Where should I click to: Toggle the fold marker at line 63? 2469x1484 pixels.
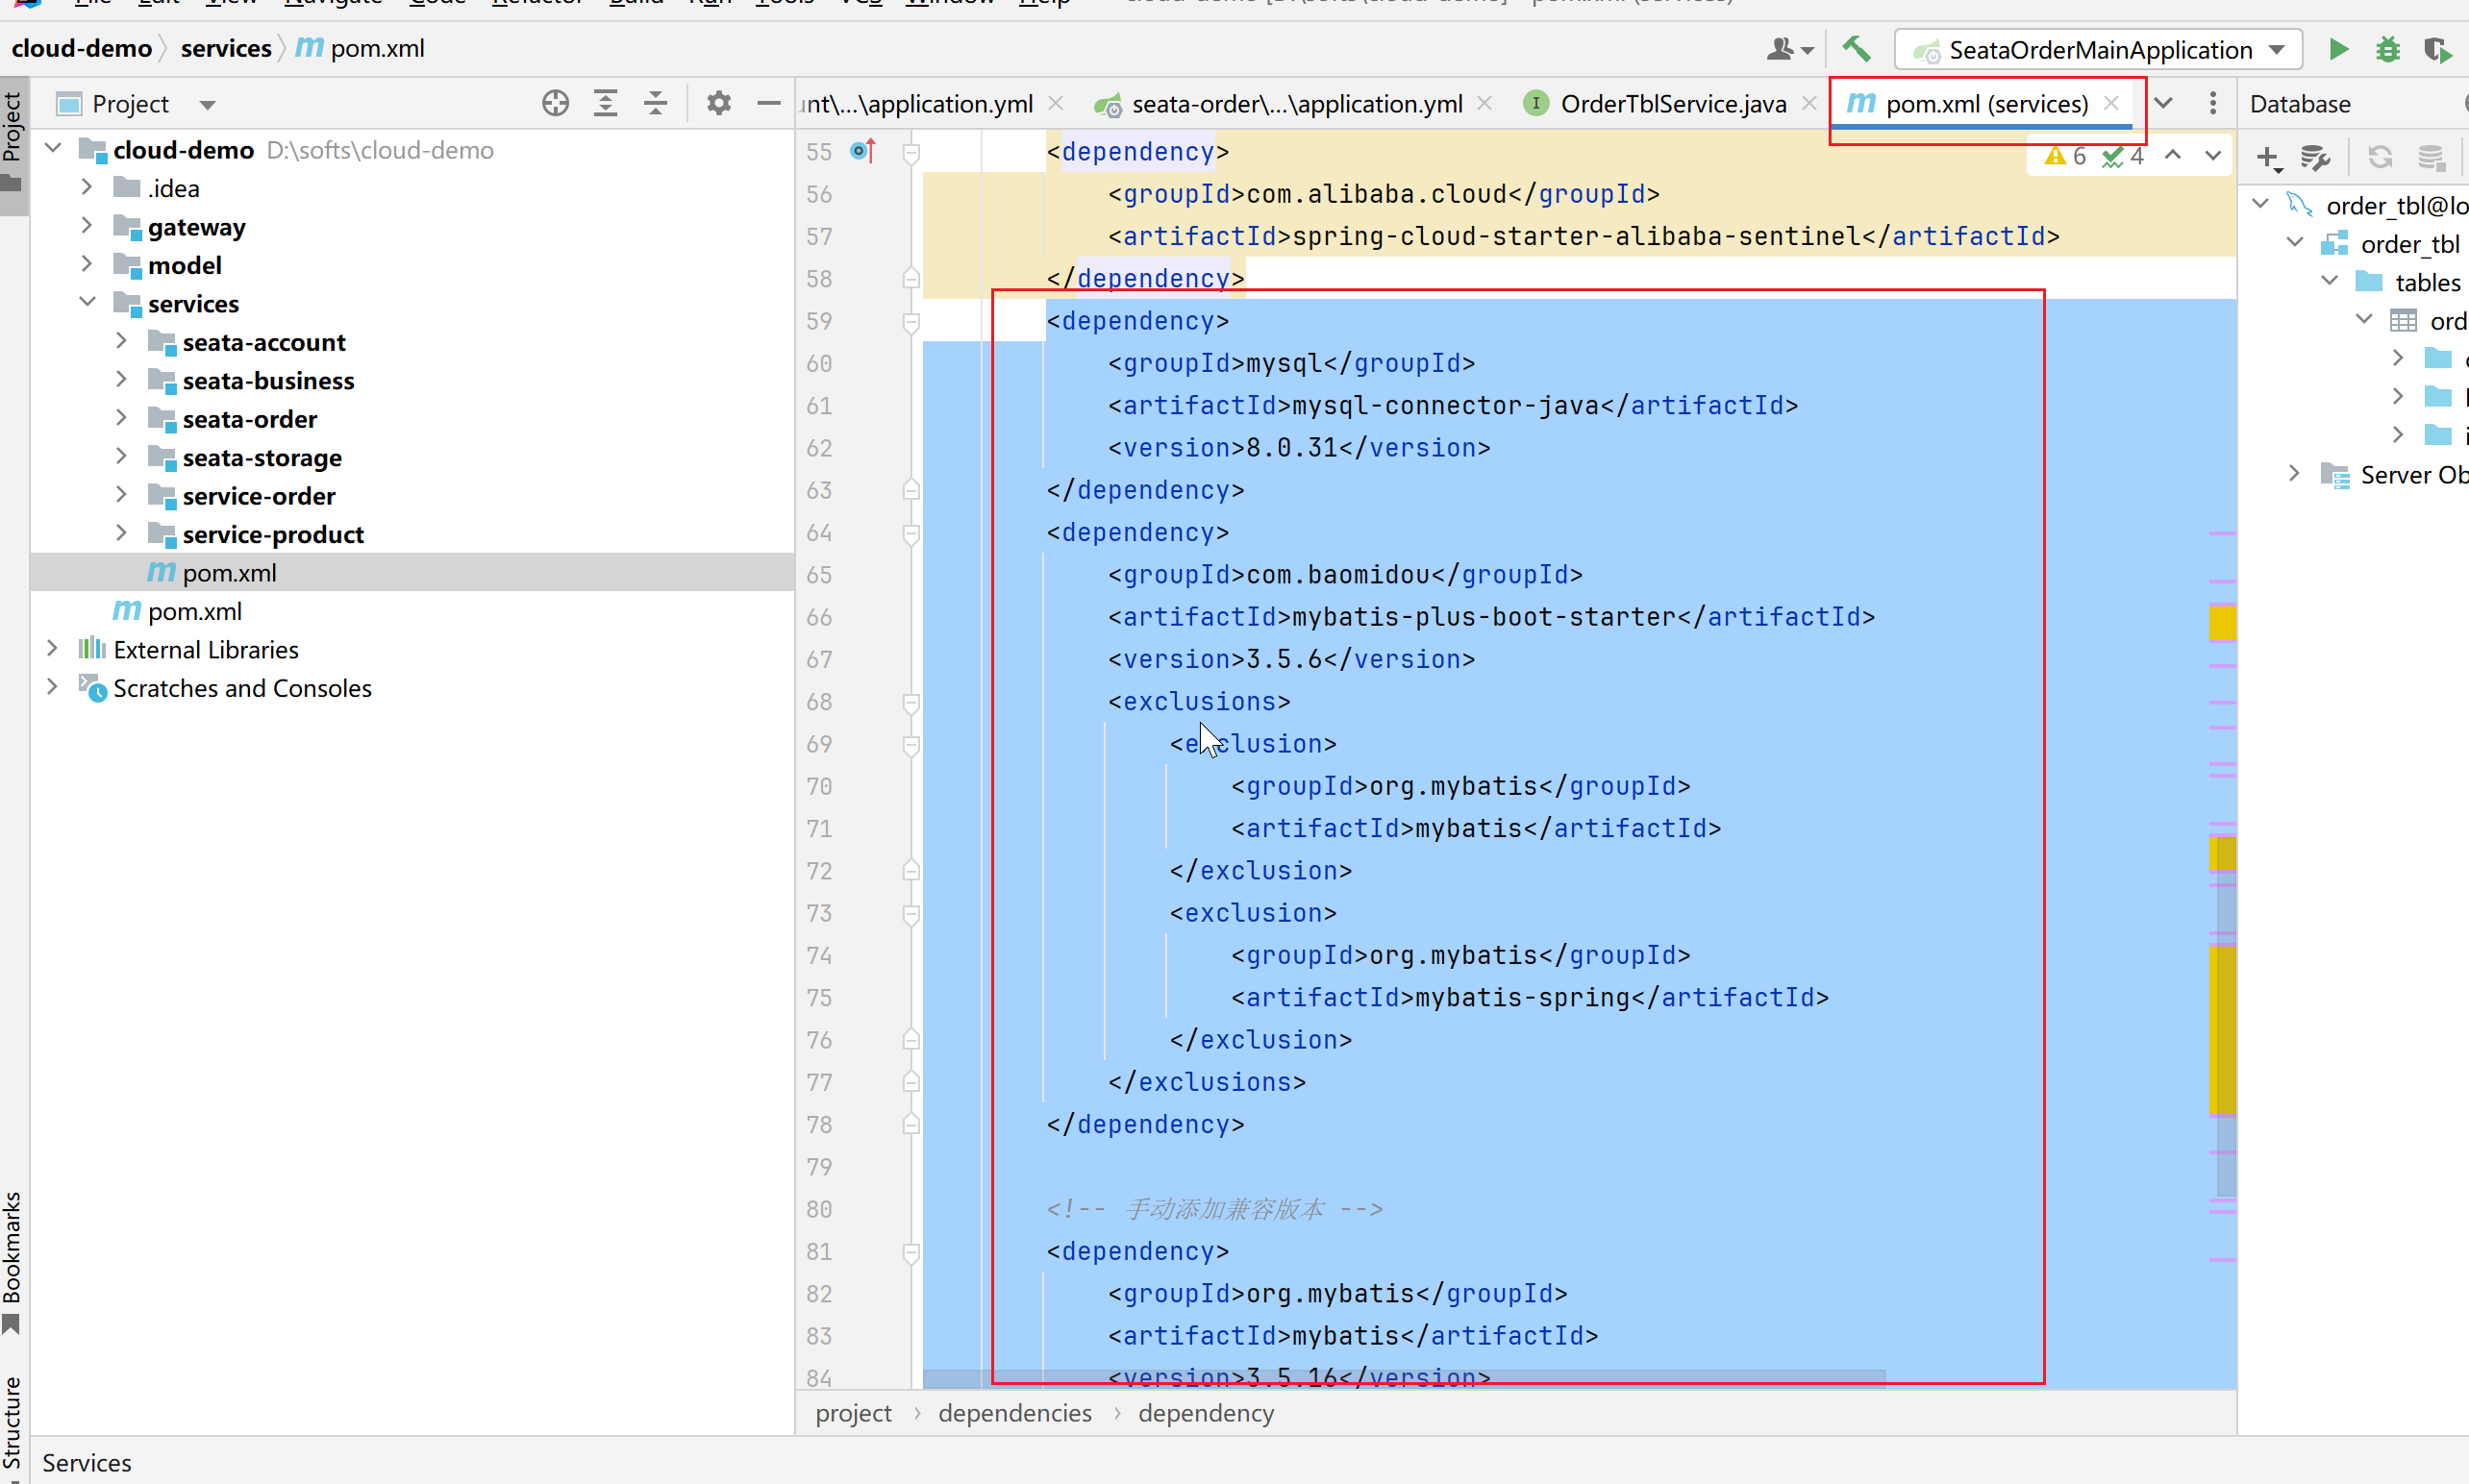coord(911,490)
